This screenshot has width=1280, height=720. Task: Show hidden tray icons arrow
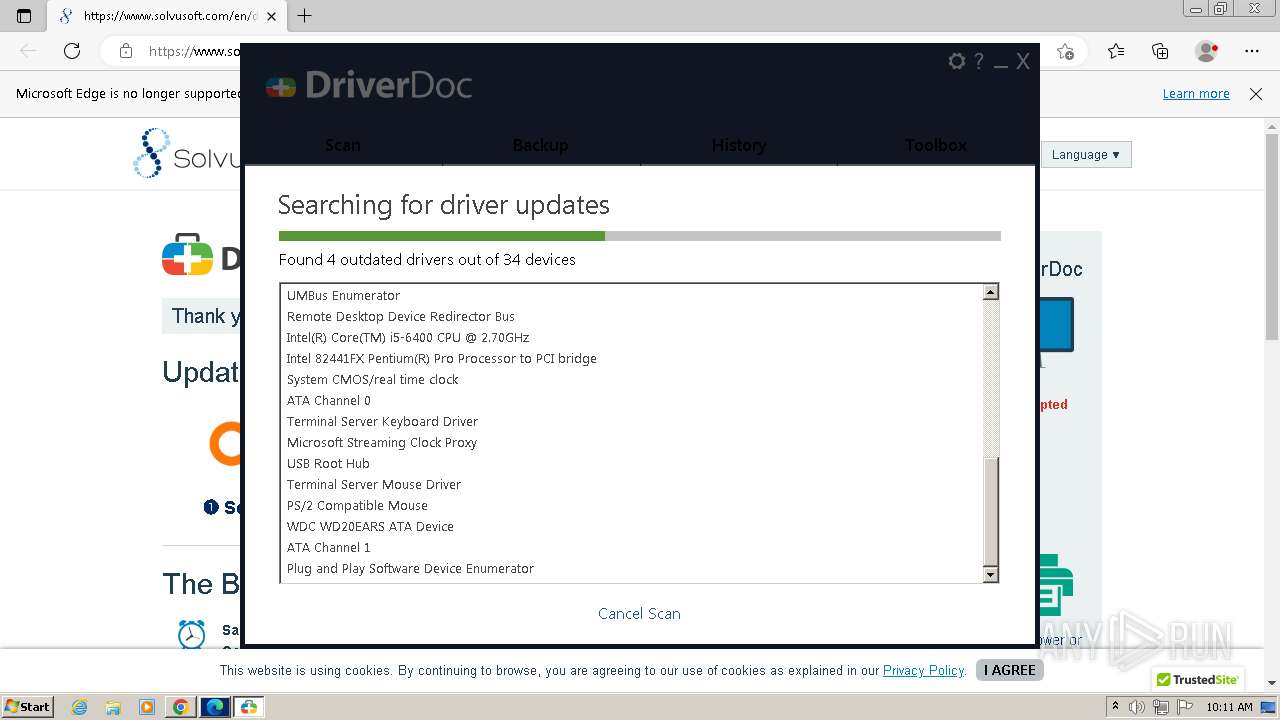(x=1115, y=706)
